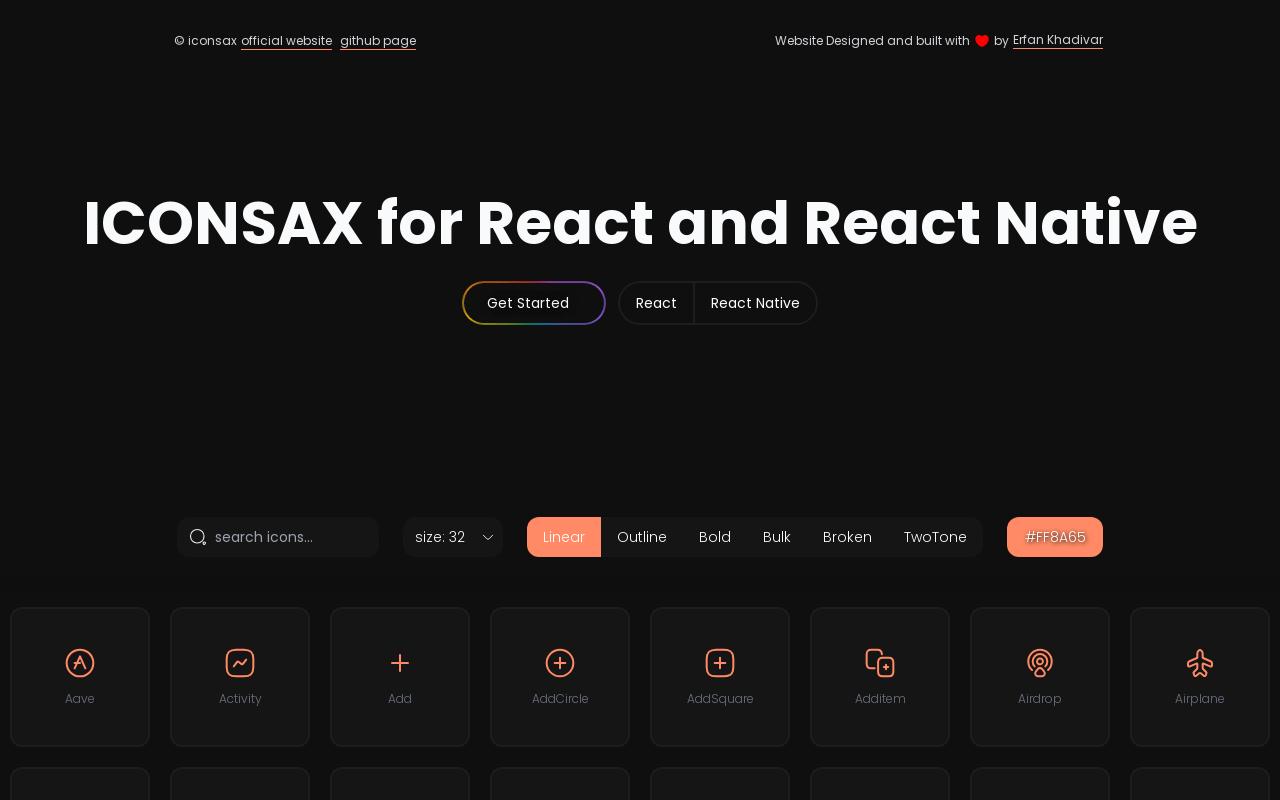
Task: Click Get Started button
Action: (x=534, y=303)
